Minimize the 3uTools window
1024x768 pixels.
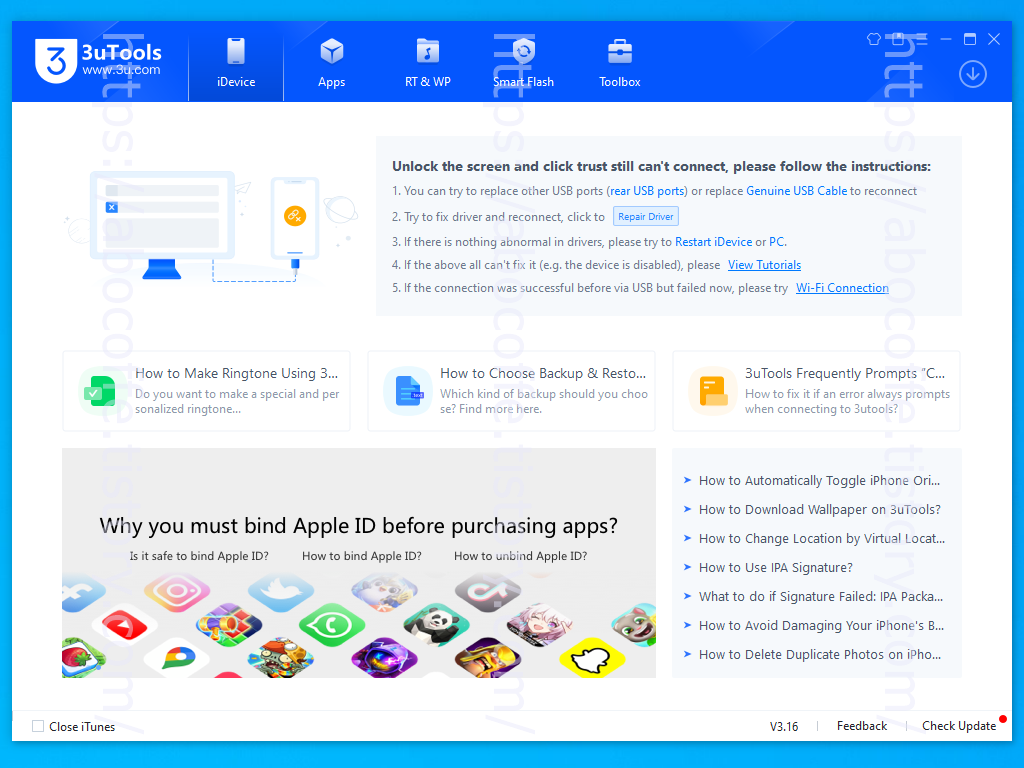coord(946,39)
